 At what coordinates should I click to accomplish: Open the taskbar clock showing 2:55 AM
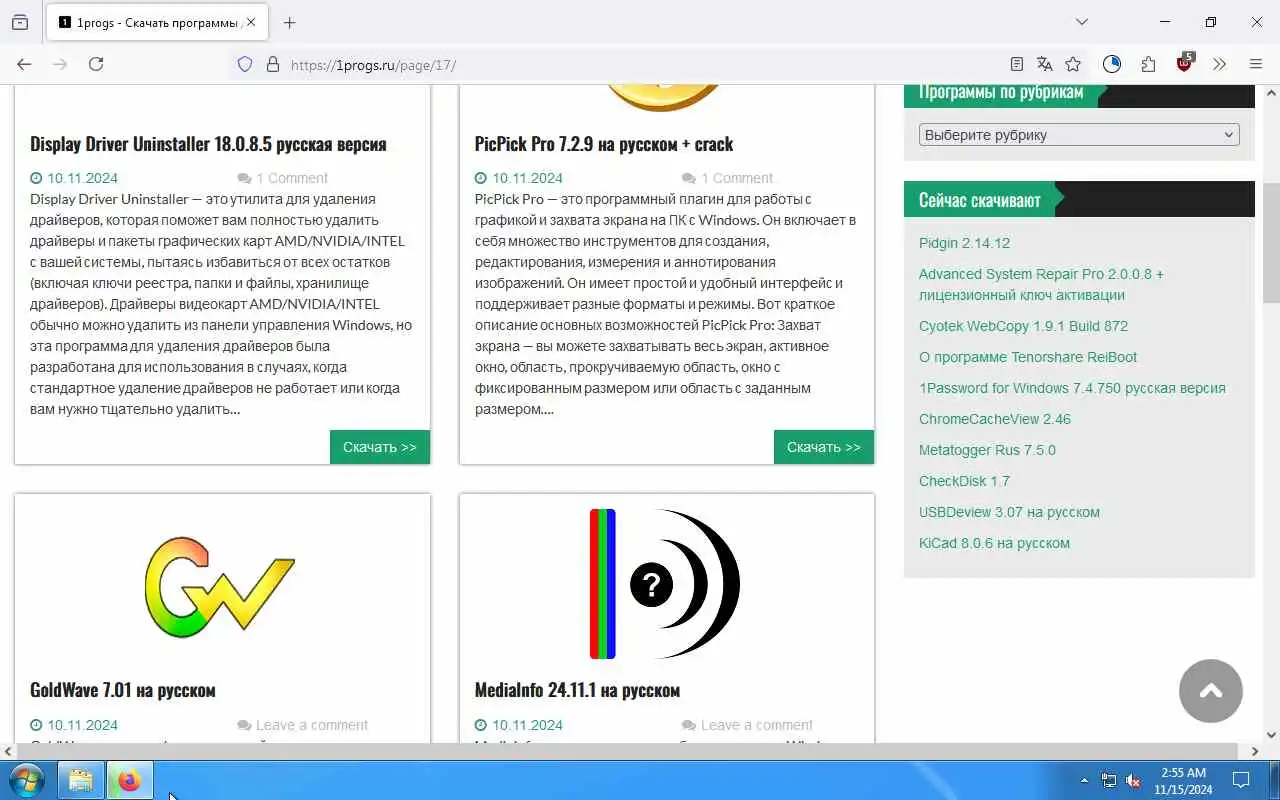(x=1183, y=780)
